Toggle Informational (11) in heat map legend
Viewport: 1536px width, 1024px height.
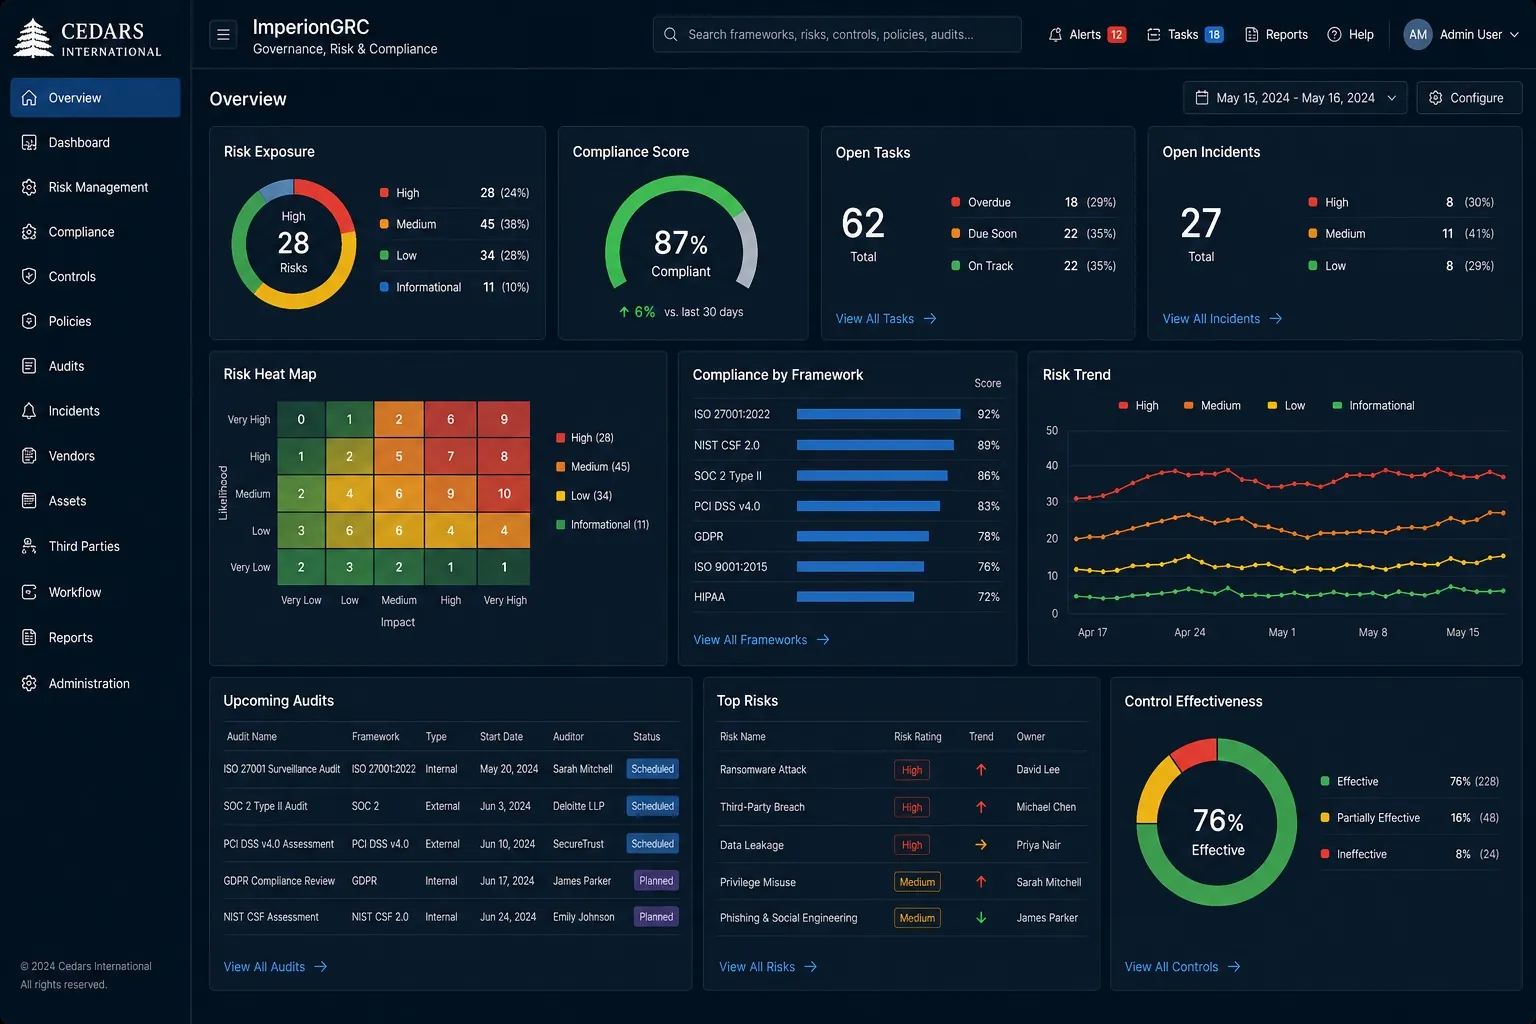[602, 525]
